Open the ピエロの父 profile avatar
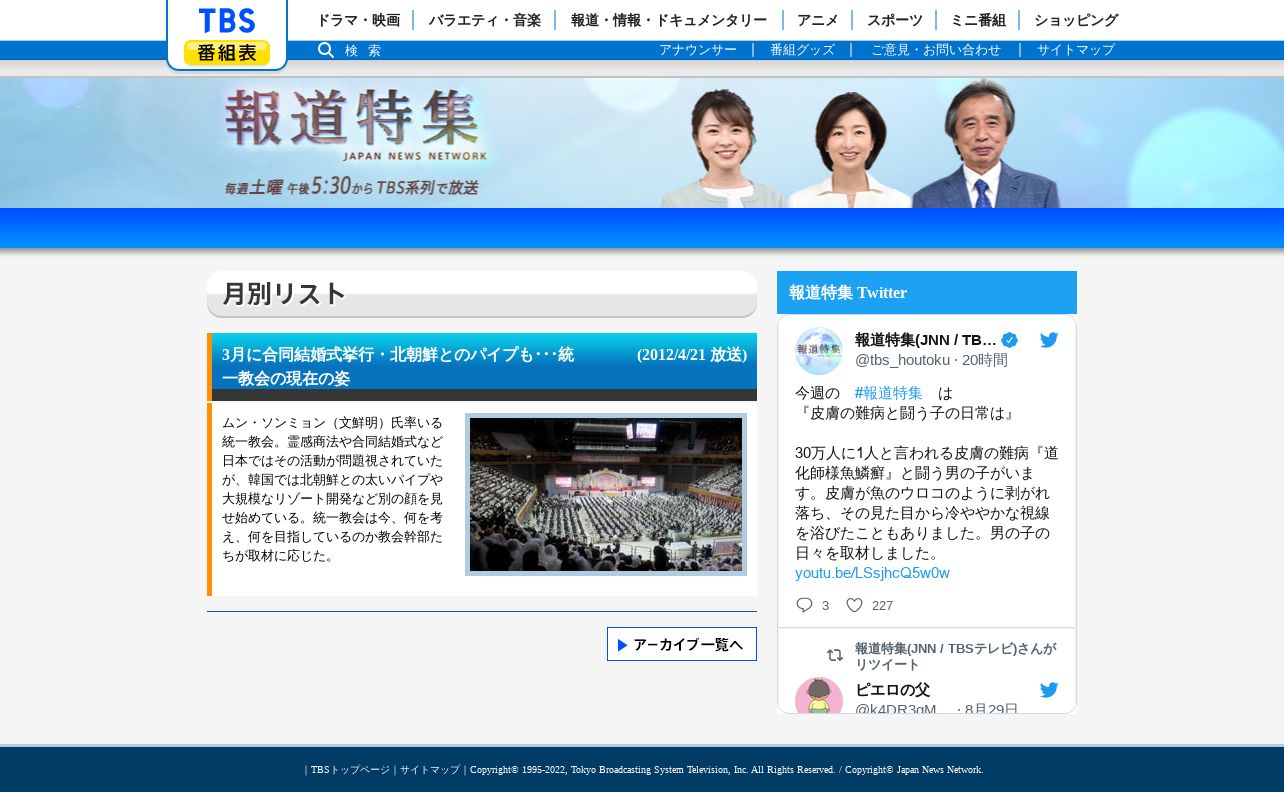The width and height of the screenshot is (1284, 792). (x=819, y=696)
